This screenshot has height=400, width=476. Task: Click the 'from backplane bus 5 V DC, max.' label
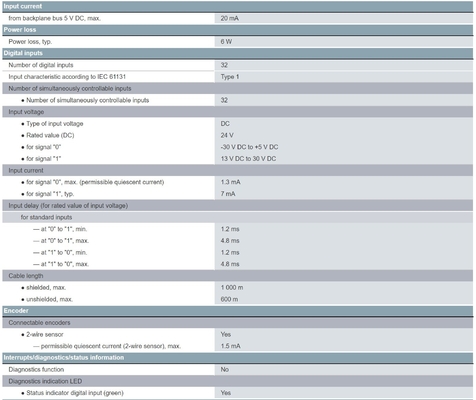pyautogui.click(x=55, y=18)
